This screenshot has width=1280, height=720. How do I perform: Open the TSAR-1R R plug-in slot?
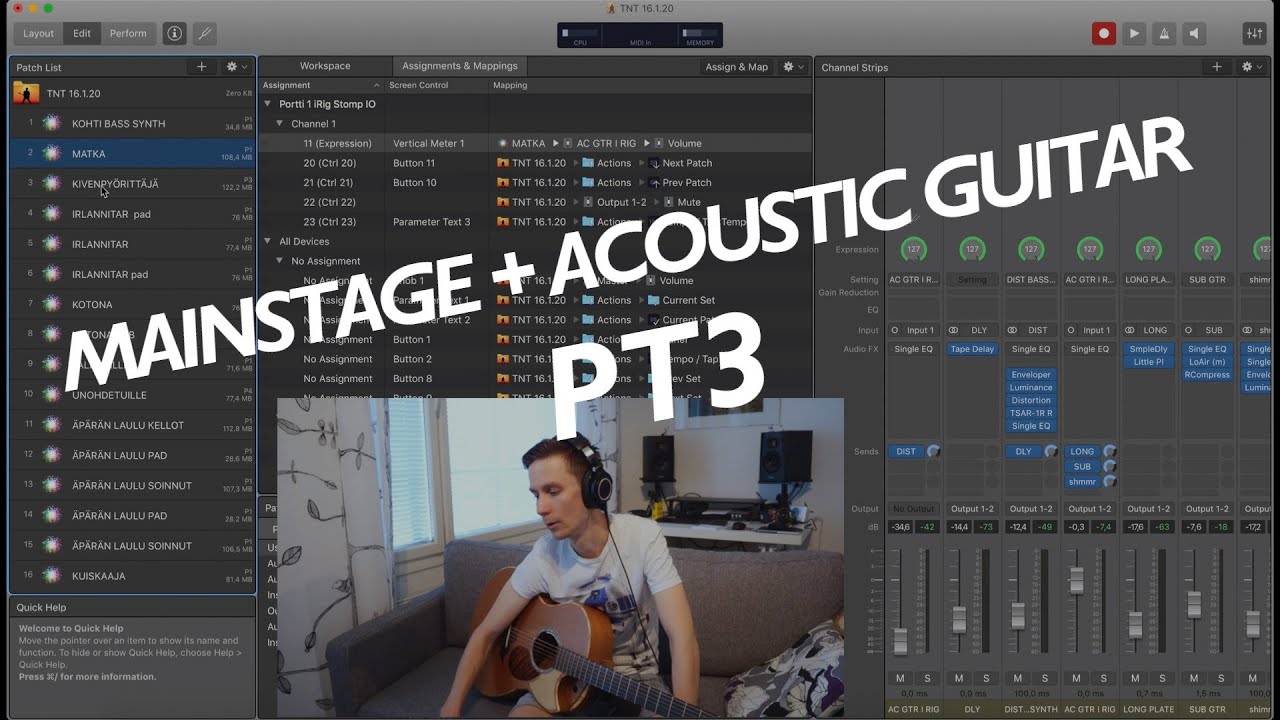click(1031, 413)
